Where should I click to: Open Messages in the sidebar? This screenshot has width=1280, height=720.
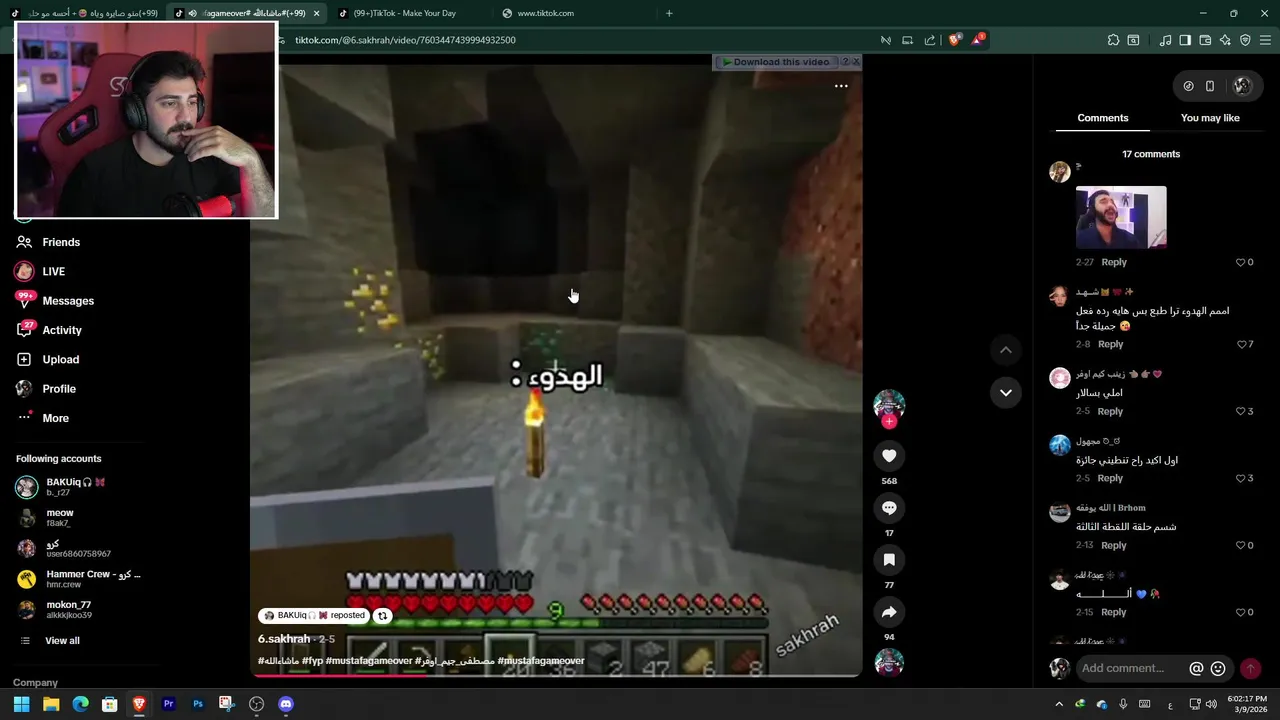(x=68, y=301)
